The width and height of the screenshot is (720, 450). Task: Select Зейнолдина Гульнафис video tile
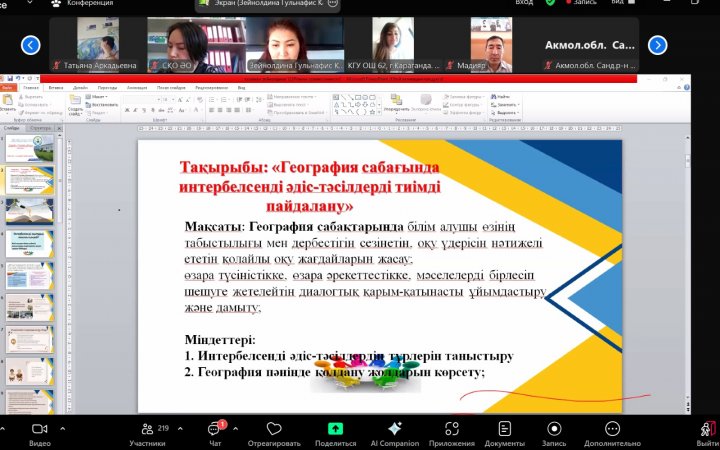coord(294,44)
